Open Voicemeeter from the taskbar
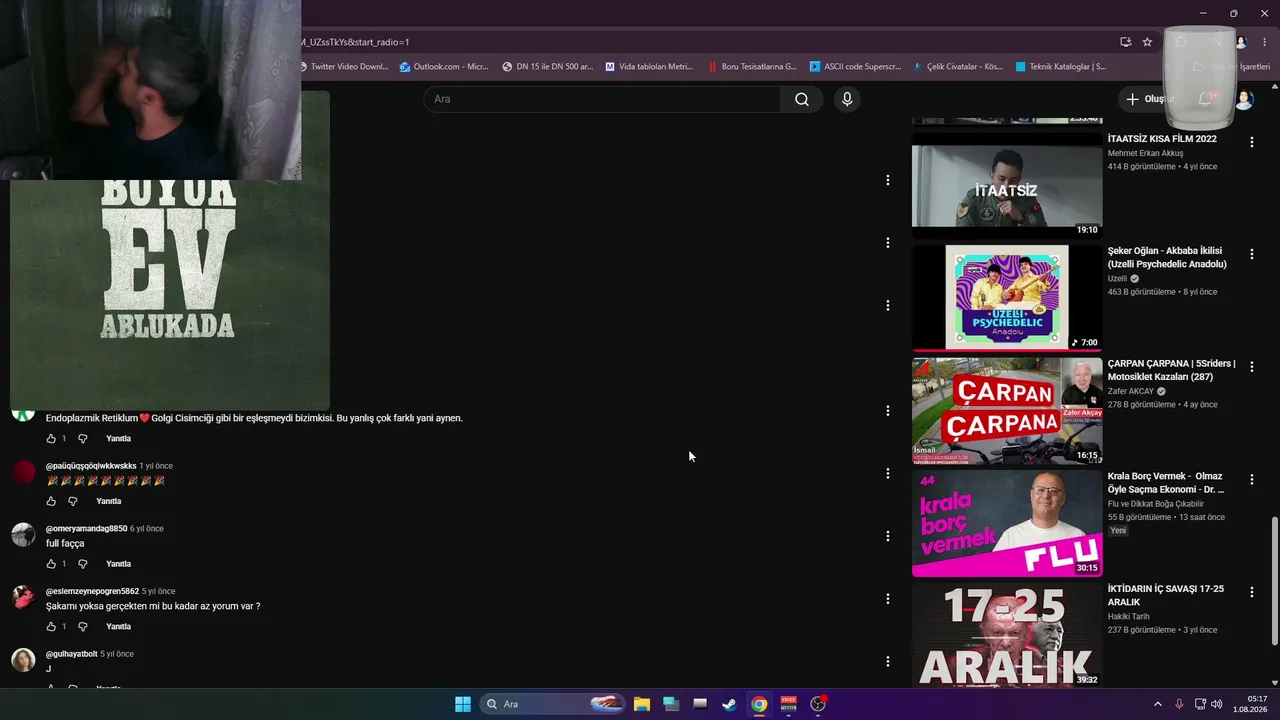 [788, 704]
